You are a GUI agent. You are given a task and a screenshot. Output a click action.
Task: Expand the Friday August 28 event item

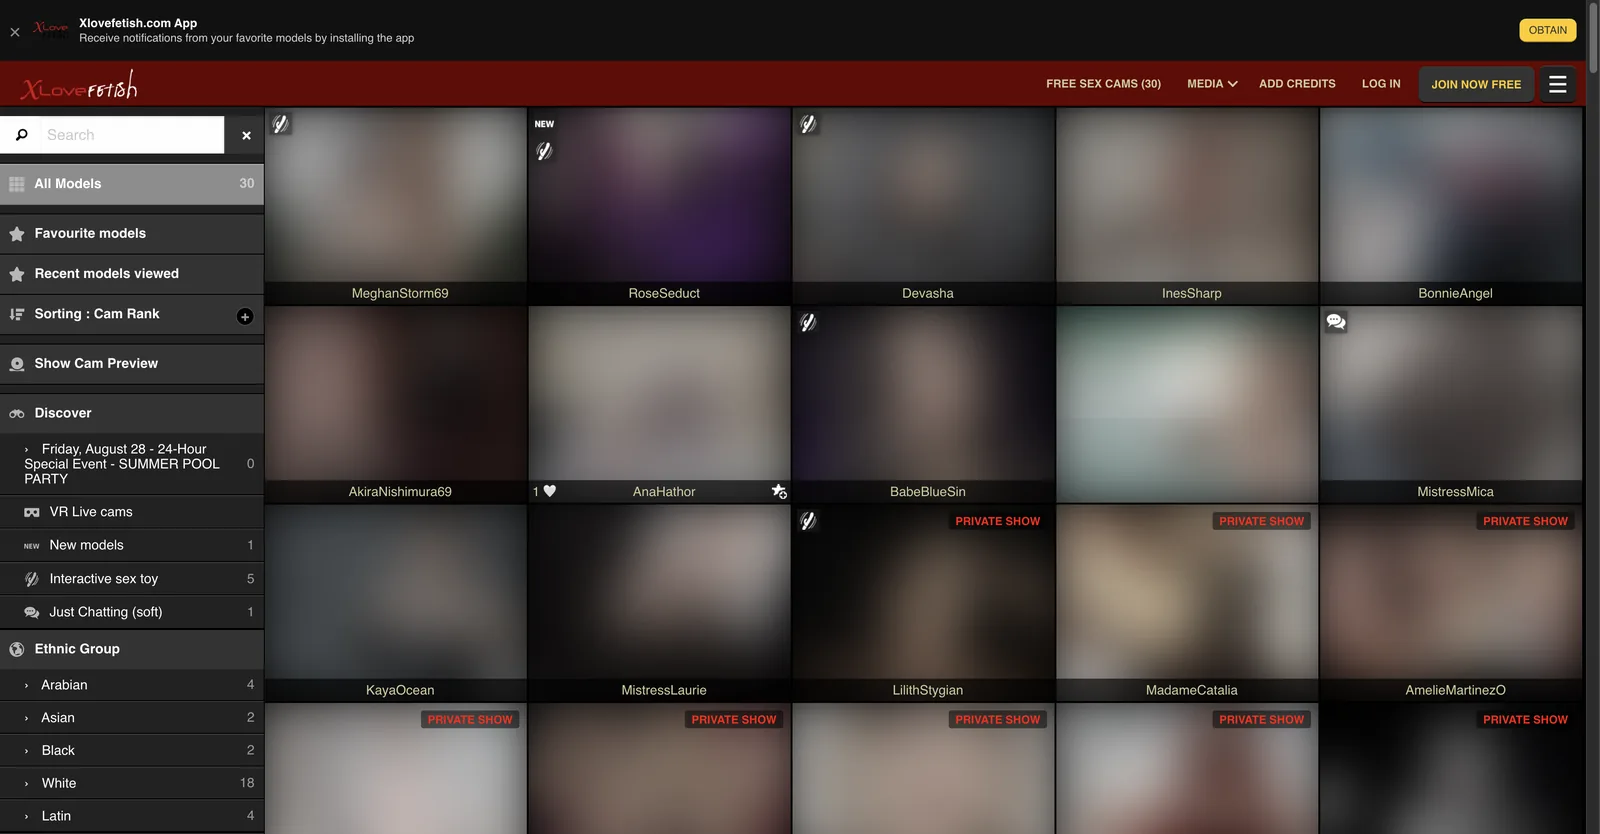click(x=132, y=464)
